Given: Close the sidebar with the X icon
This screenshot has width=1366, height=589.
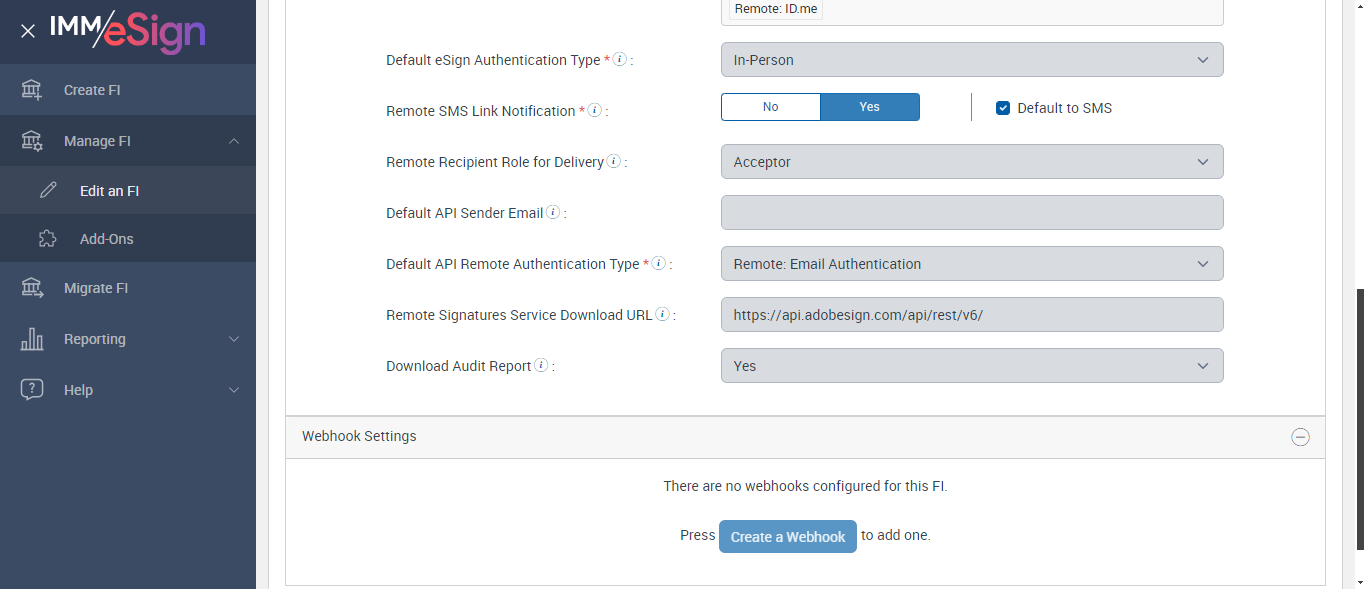Looking at the screenshot, I should coord(28,31).
